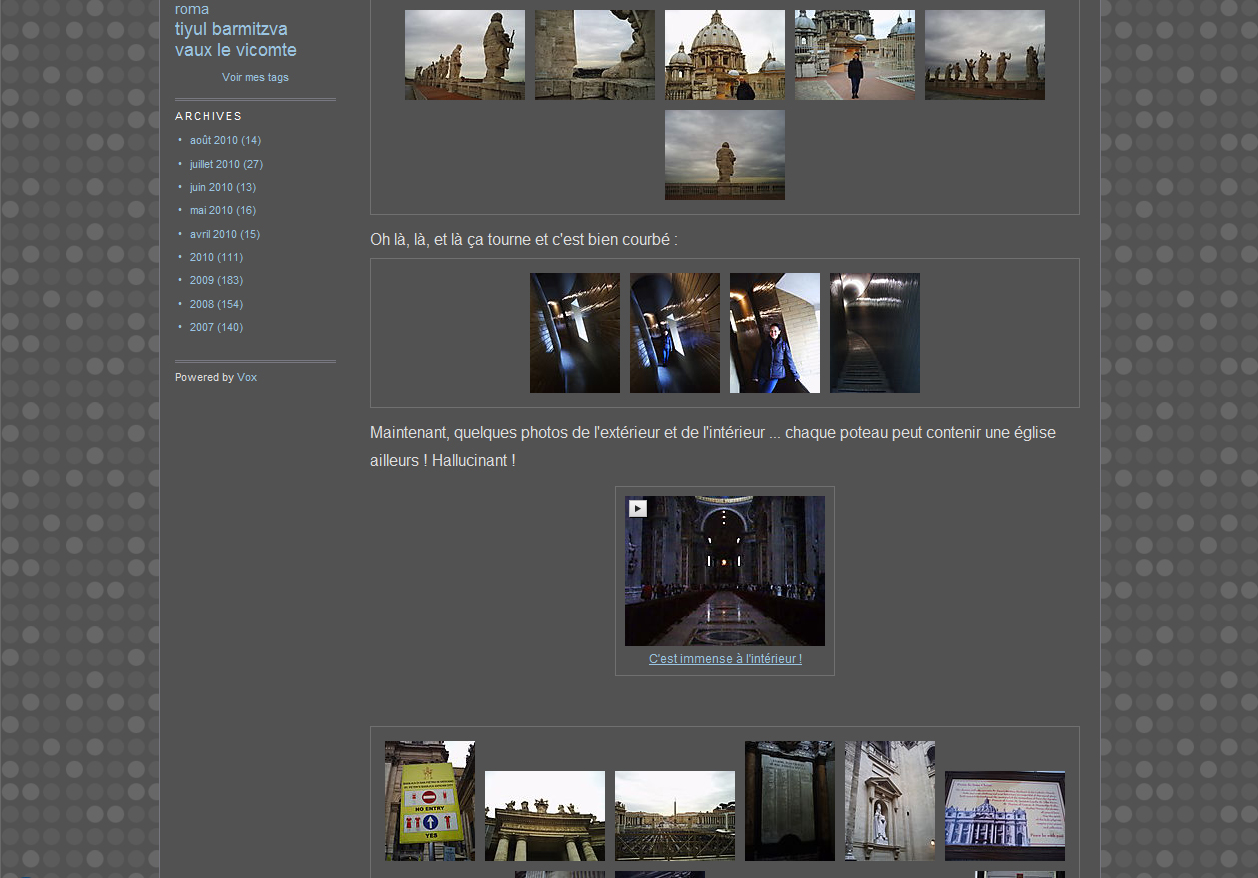This screenshot has width=1258, height=878.
Task: Open the 'C'est immense à l'intérieur !' link
Action: pyautogui.click(x=725, y=659)
